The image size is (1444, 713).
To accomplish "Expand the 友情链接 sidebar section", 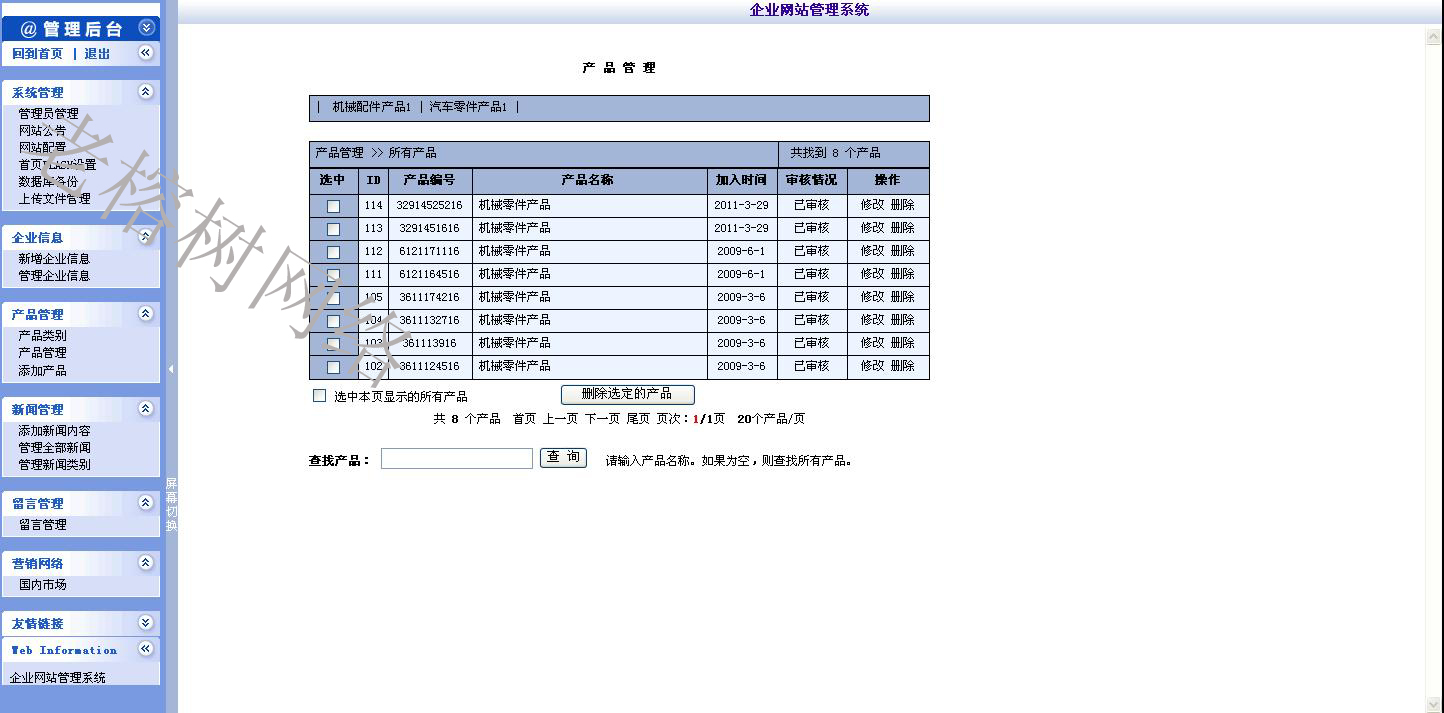I will [x=145, y=623].
